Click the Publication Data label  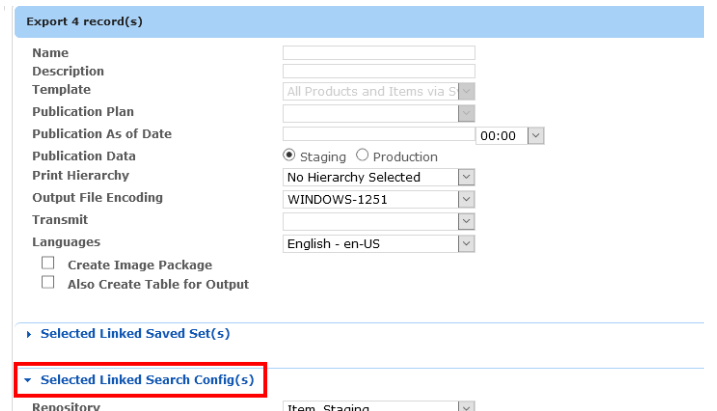pyautogui.click(x=84, y=156)
